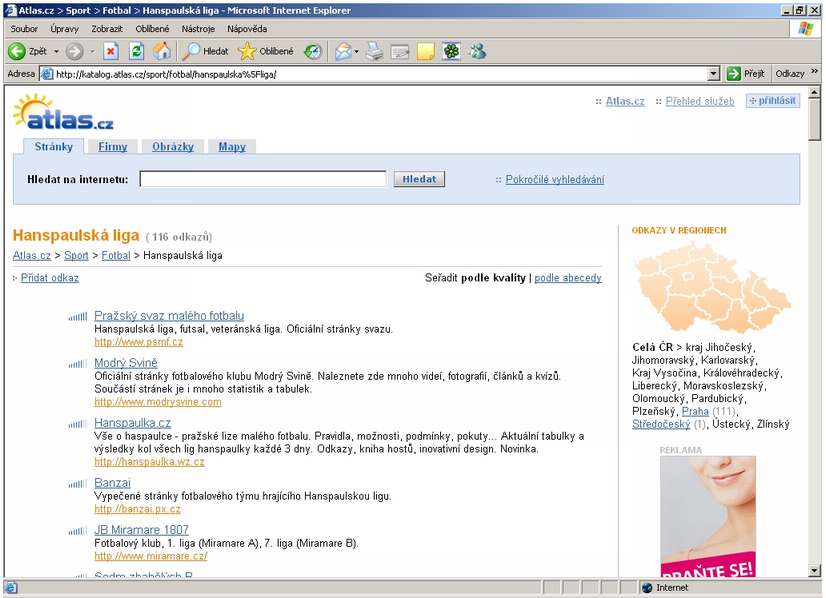Viewport: 826px width, 598px height.
Task: Open the Hanspaulka.cz result title
Action: [x=132, y=423]
